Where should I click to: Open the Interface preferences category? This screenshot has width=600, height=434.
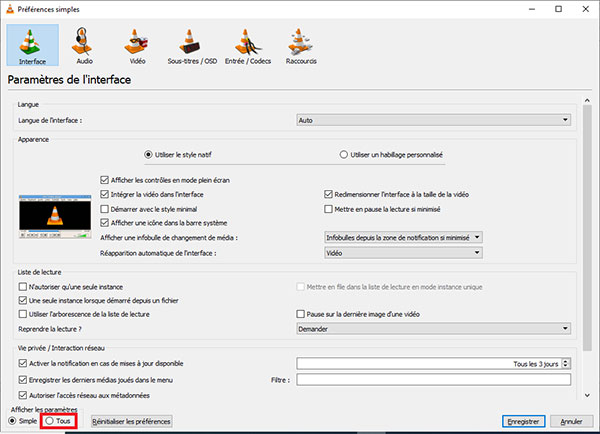tap(33, 45)
